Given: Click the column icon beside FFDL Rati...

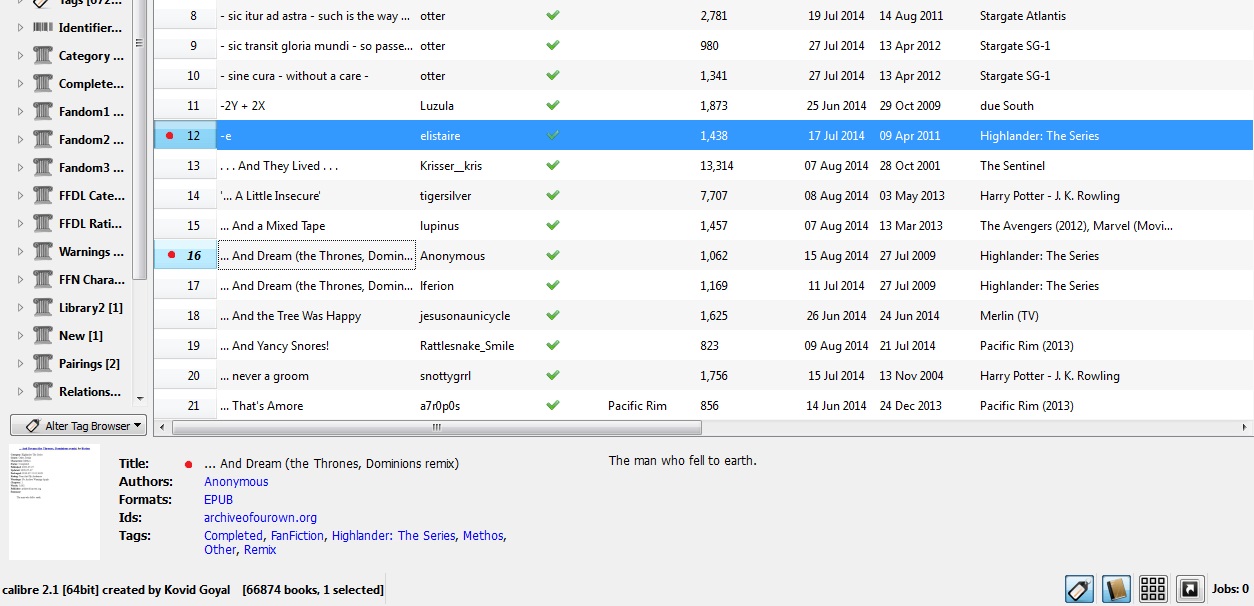Looking at the screenshot, I should click(42, 224).
